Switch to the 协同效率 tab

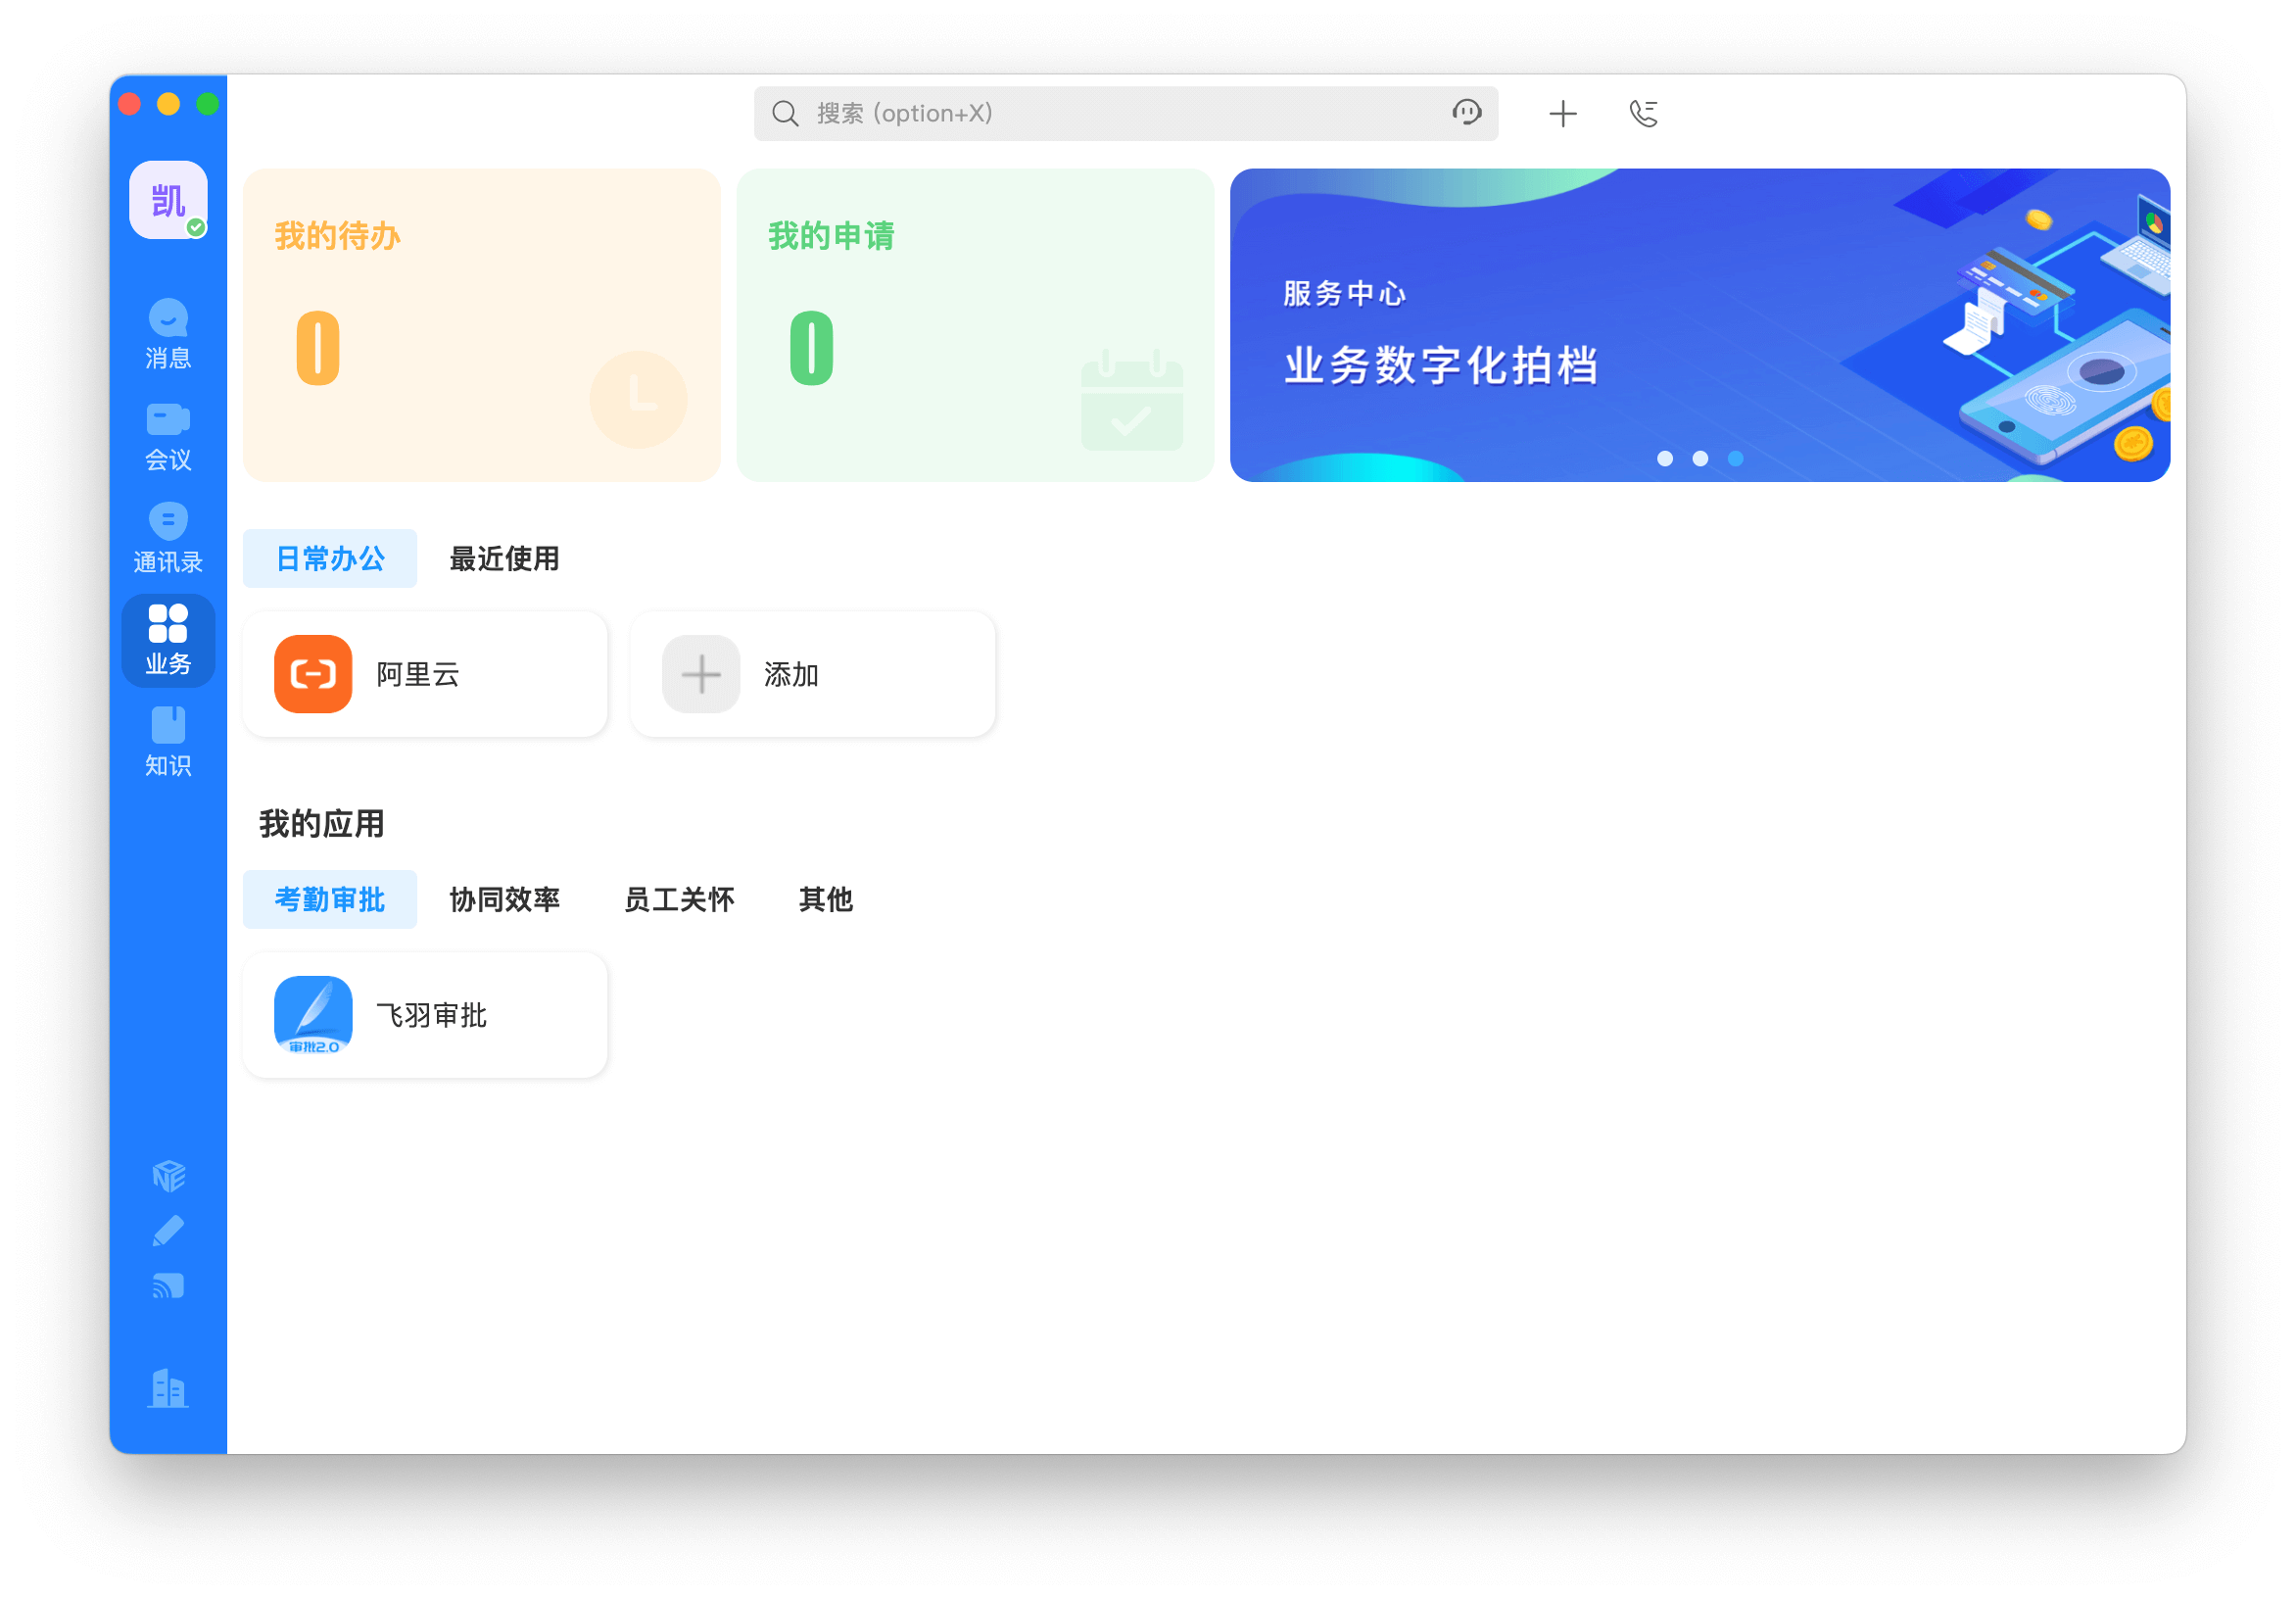pyautogui.click(x=504, y=899)
